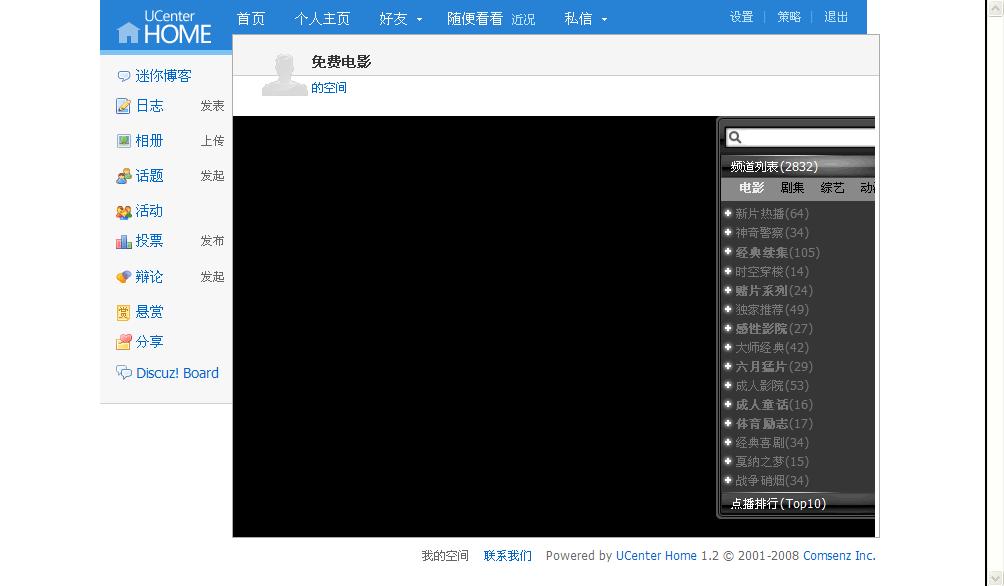Open the 私信 dropdown arrow
The height and width of the screenshot is (586, 1004).
(604, 20)
